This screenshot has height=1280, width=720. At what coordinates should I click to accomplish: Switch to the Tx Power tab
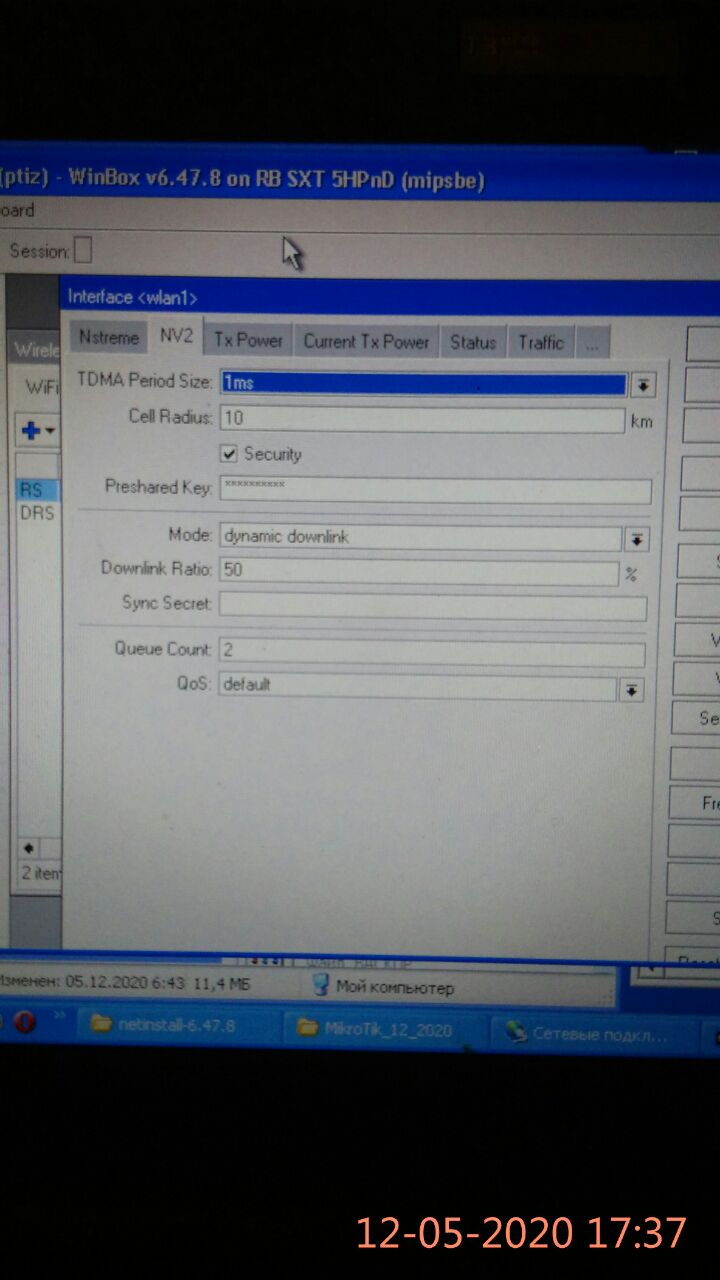(x=248, y=340)
